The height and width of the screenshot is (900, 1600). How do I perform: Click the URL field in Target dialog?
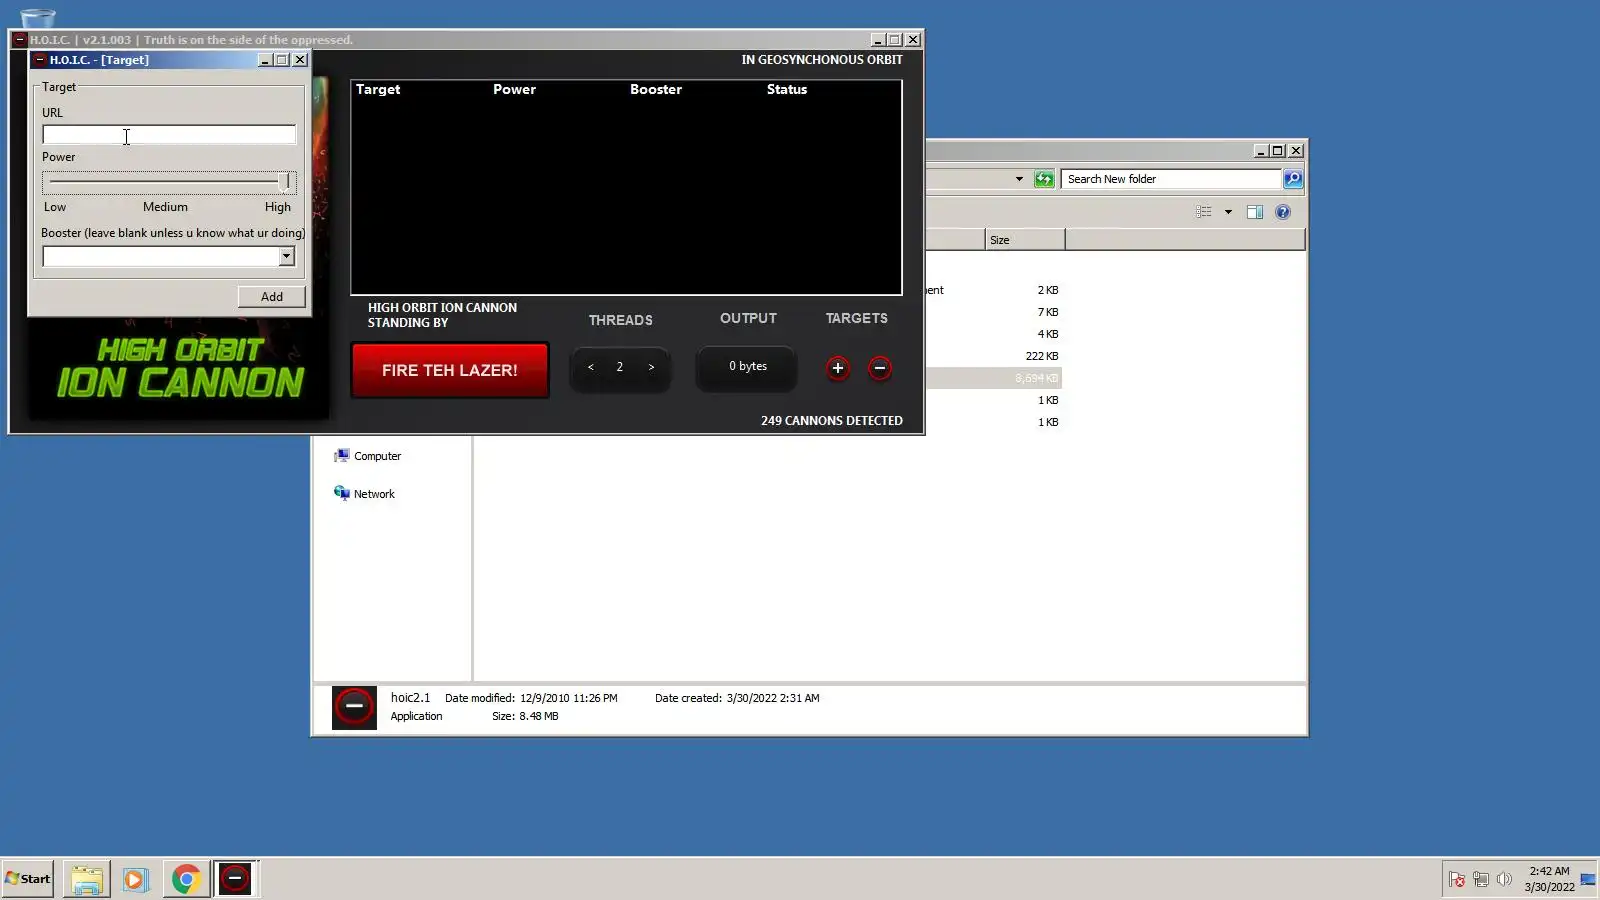pyautogui.click(x=169, y=134)
